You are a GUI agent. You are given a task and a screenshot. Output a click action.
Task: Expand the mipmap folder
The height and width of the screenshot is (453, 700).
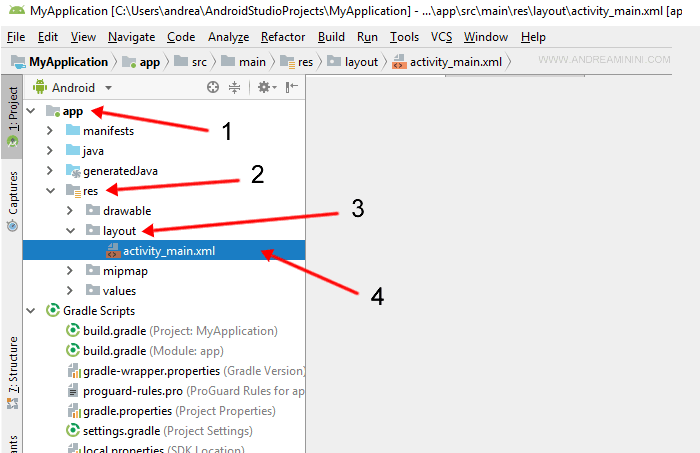70,271
